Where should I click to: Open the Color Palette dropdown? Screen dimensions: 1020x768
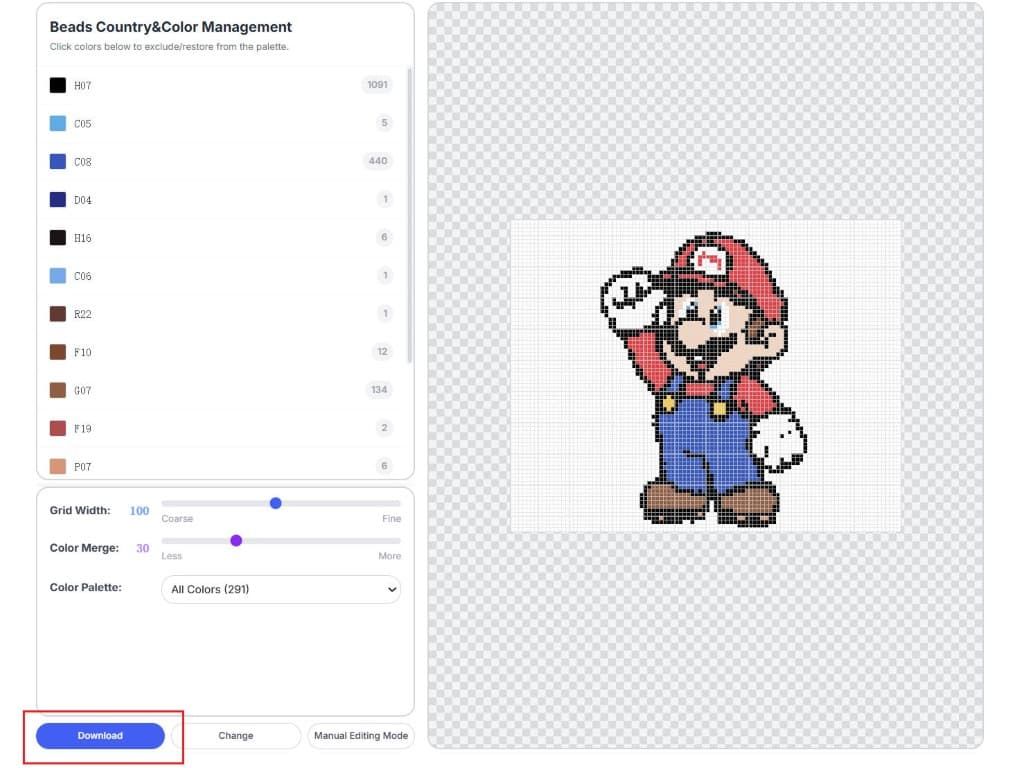pyautogui.click(x=281, y=589)
